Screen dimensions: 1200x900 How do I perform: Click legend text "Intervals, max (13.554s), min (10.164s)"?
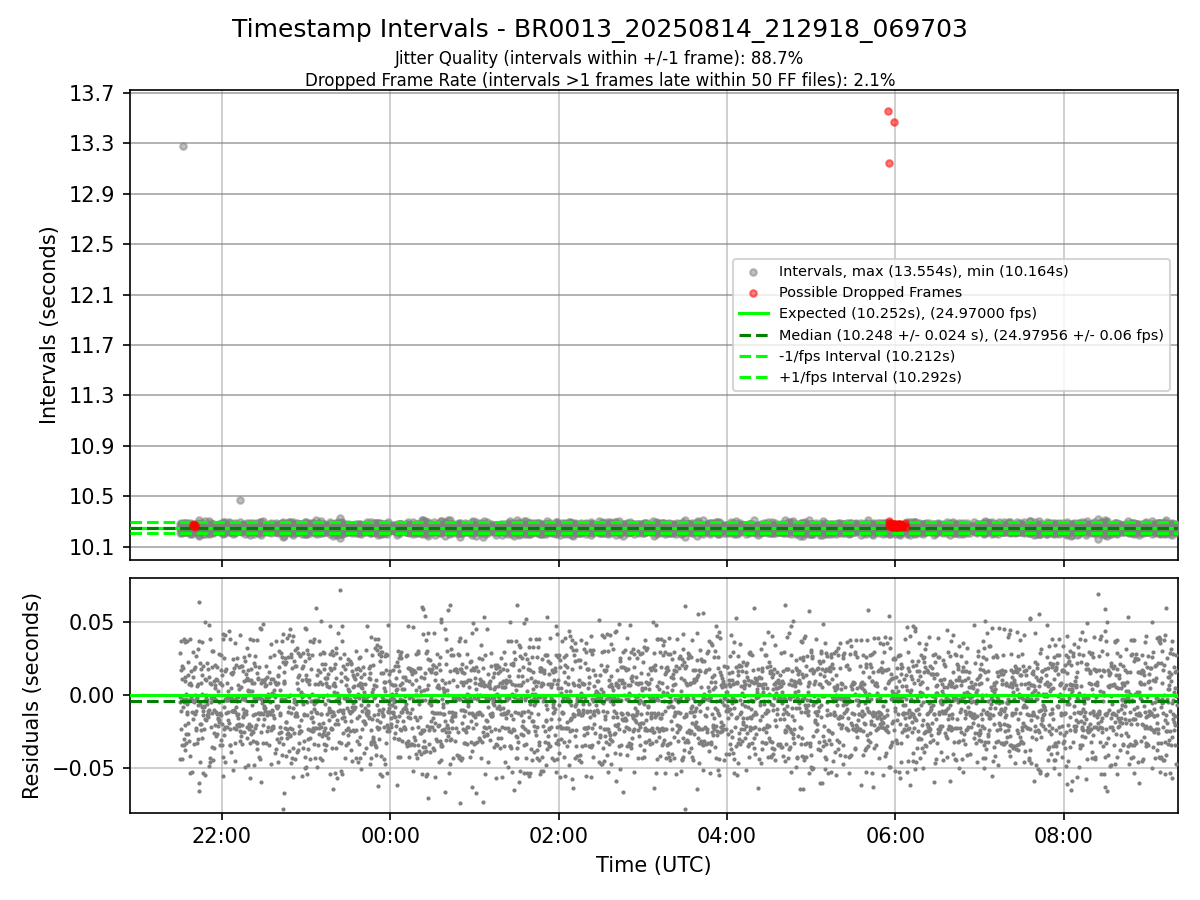pyautogui.click(x=923, y=271)
